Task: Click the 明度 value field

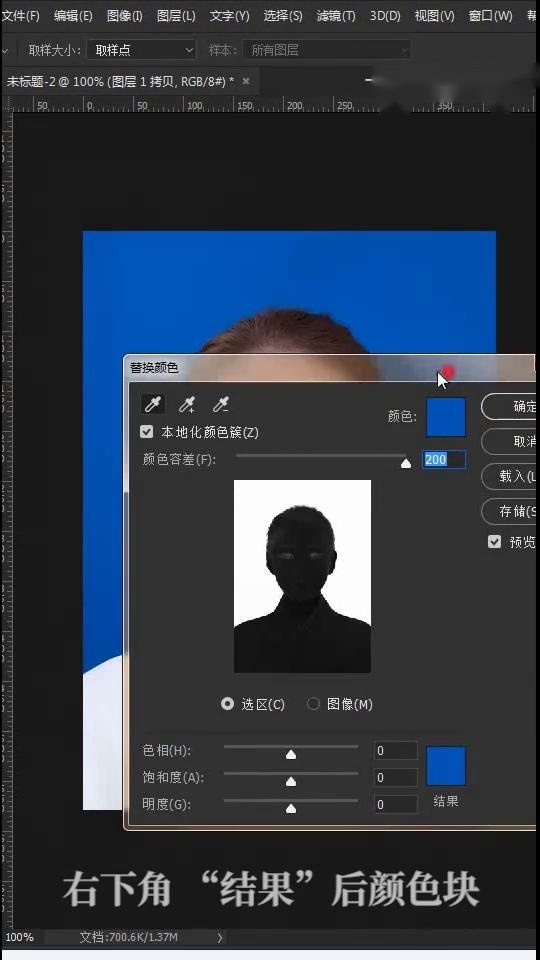Action: pyautogui.click(x=396, y=804)
